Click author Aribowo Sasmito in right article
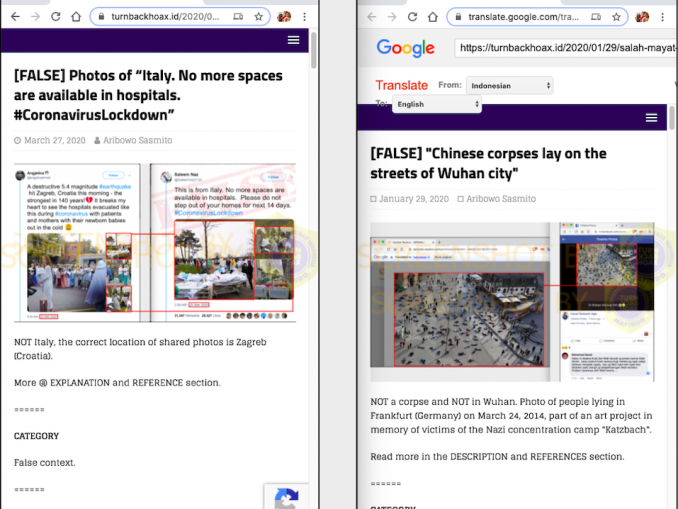 [x=501, y=199]
